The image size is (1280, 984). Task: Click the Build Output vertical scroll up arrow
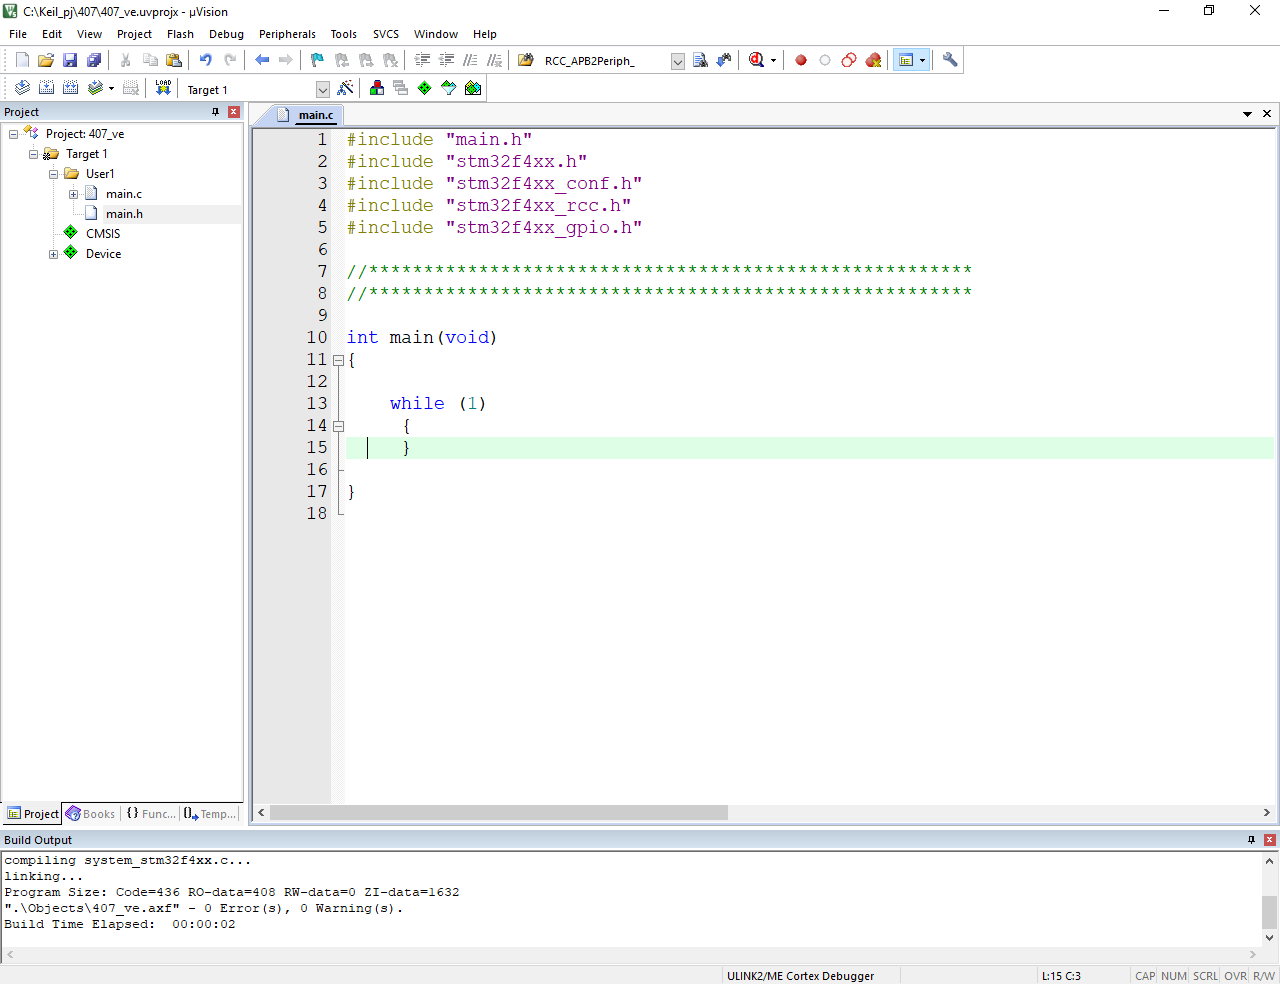[x=1270, y=860]
